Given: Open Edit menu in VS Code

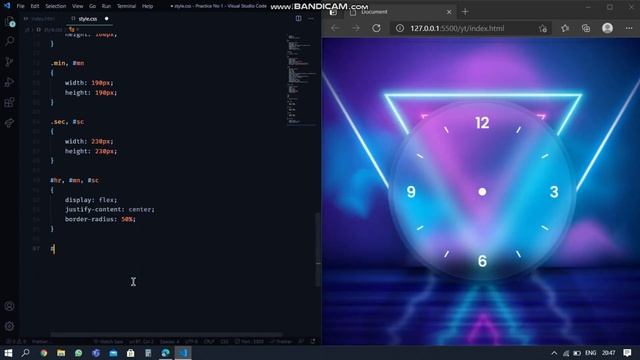Looking at the screenshot, I should click(x=35, y=6).
